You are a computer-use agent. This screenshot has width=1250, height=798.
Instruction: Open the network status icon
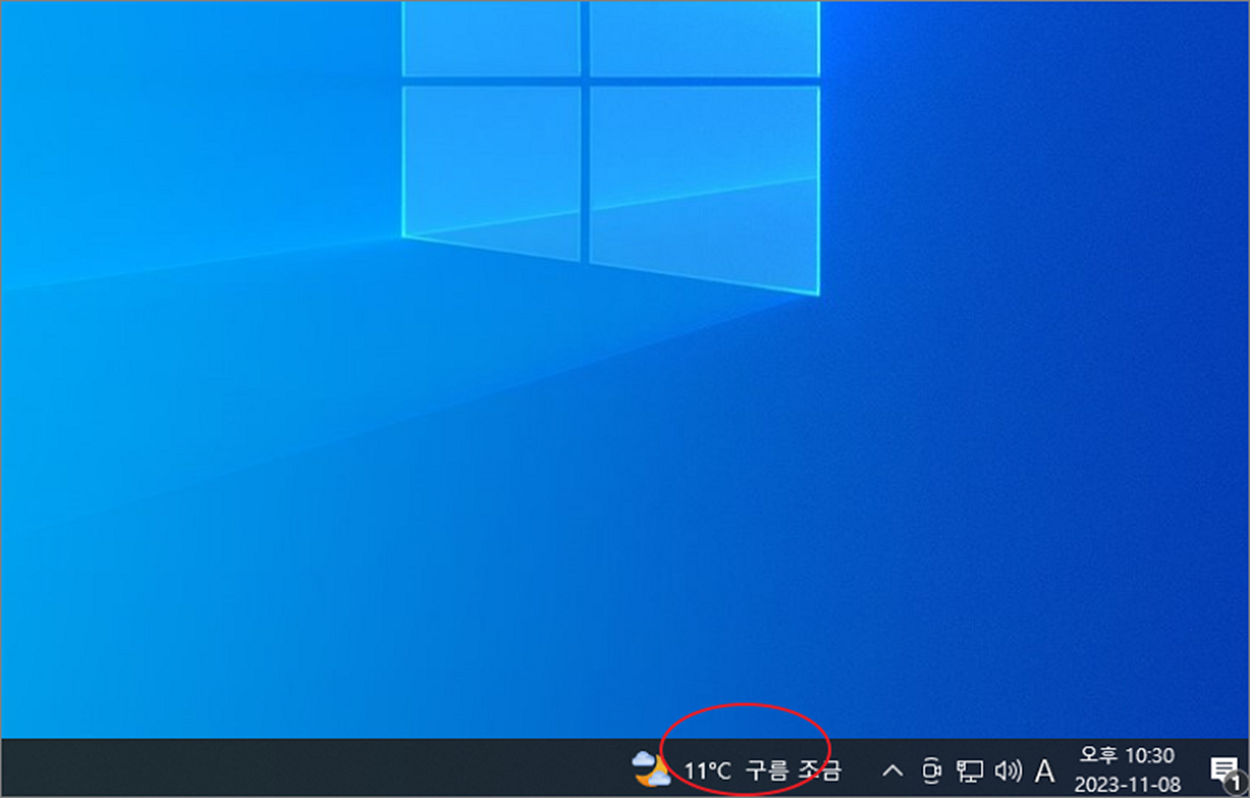(x=970, y=771)
